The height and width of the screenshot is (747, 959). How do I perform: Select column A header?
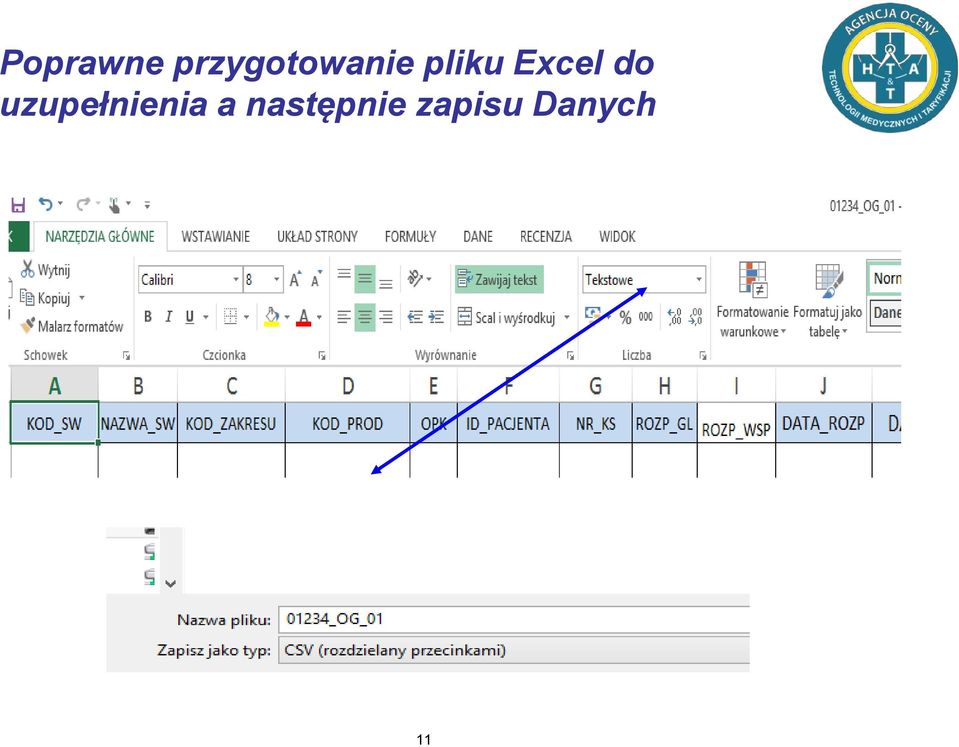point(54,385)
